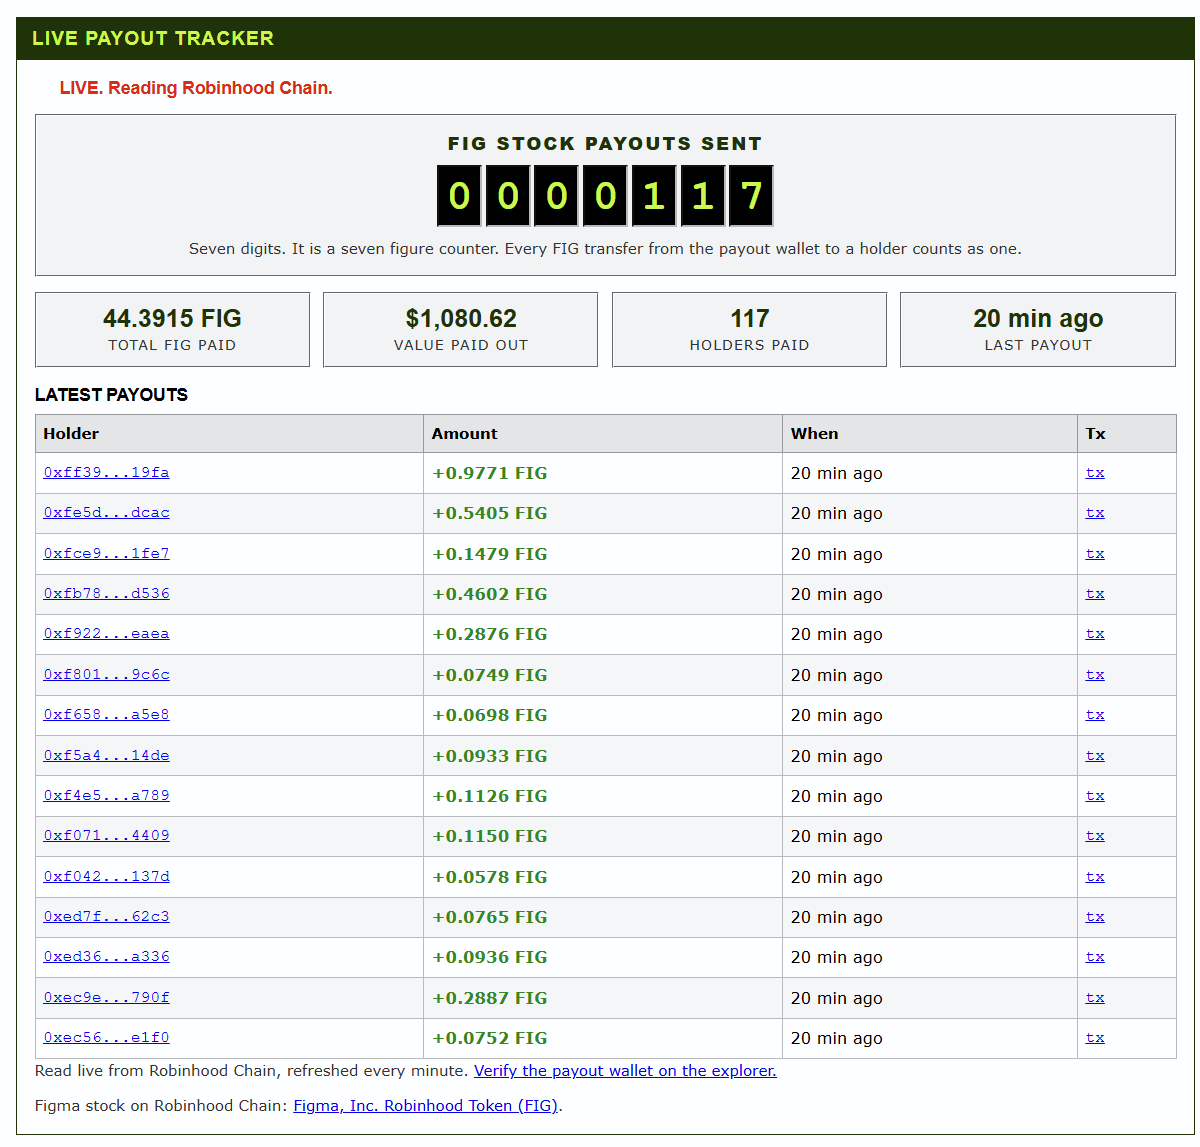Image resolution: width=1200 pixels, height=1147 pixels.
Task: Open Figma, Inc. Robinhood Token (FIG) link
Action: coord(425,1105)
